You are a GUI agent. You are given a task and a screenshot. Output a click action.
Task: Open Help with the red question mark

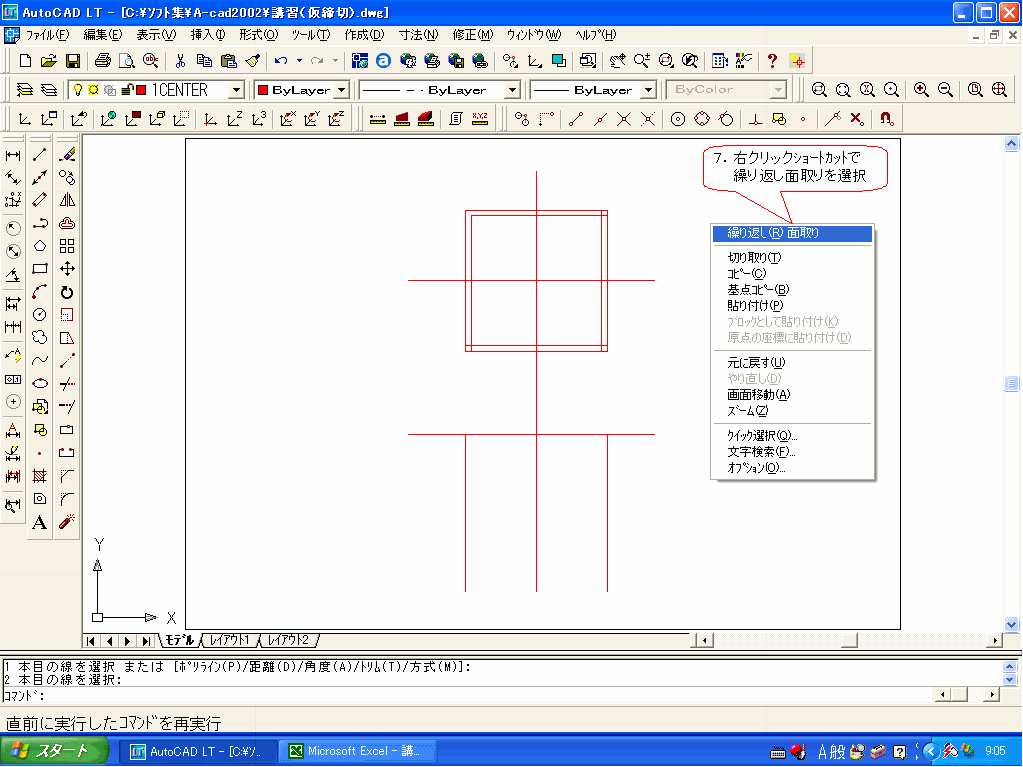click(x=772, y=61)
